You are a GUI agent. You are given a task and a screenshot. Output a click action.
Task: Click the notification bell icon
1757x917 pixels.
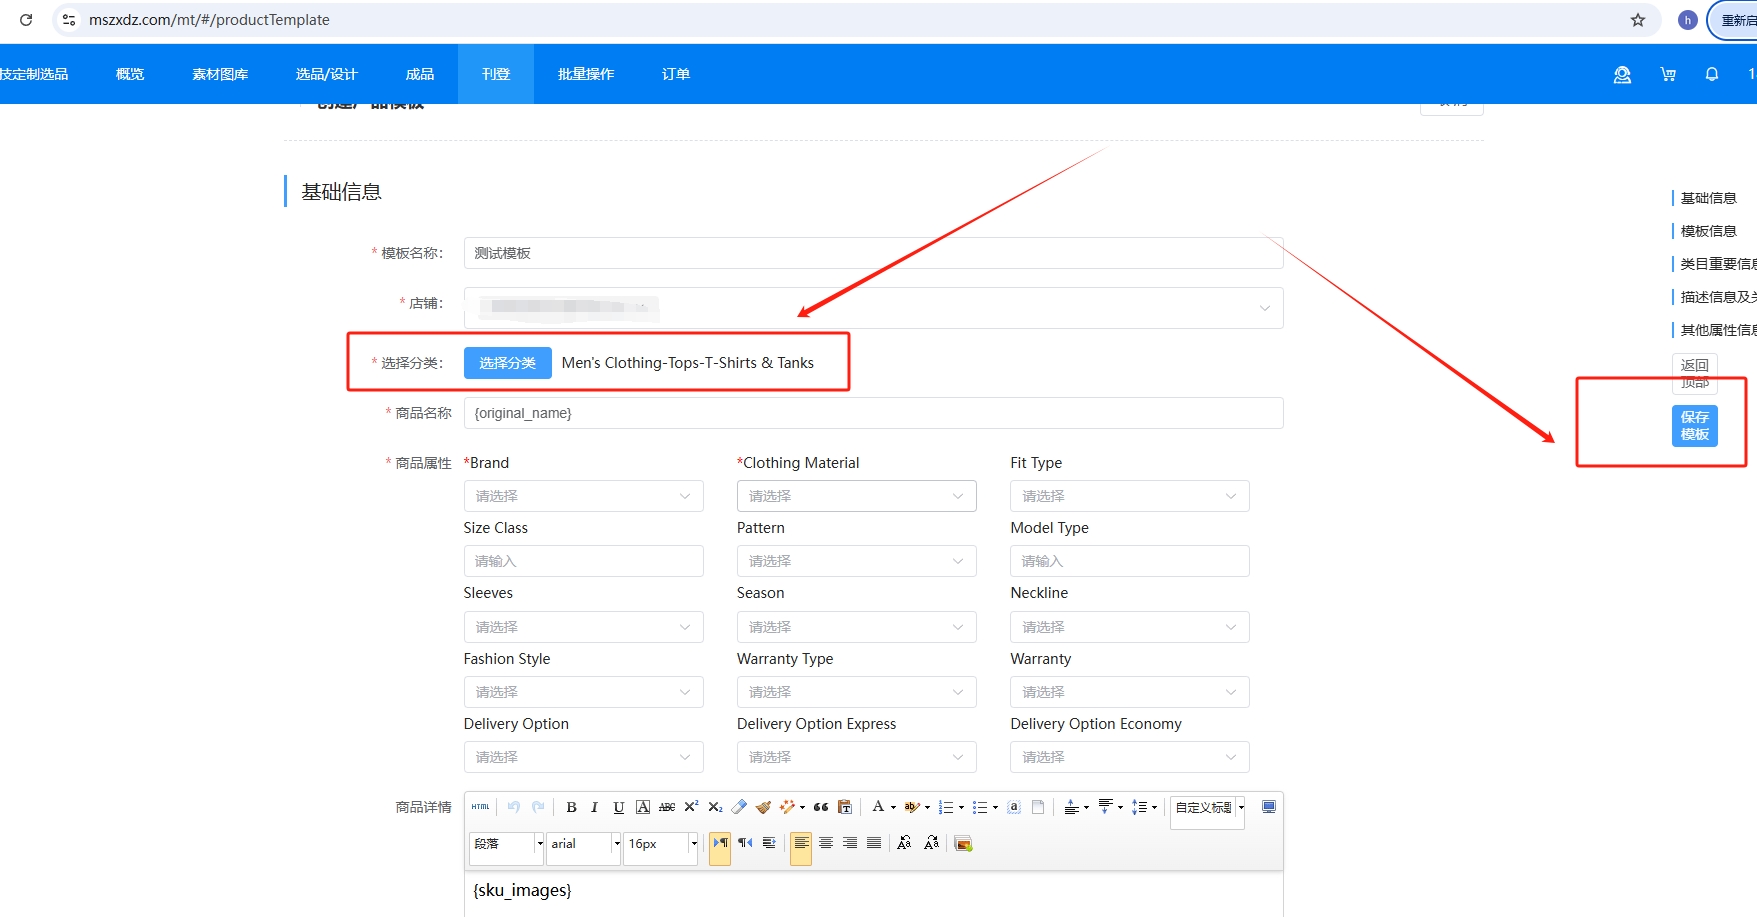click(1712, 74)
